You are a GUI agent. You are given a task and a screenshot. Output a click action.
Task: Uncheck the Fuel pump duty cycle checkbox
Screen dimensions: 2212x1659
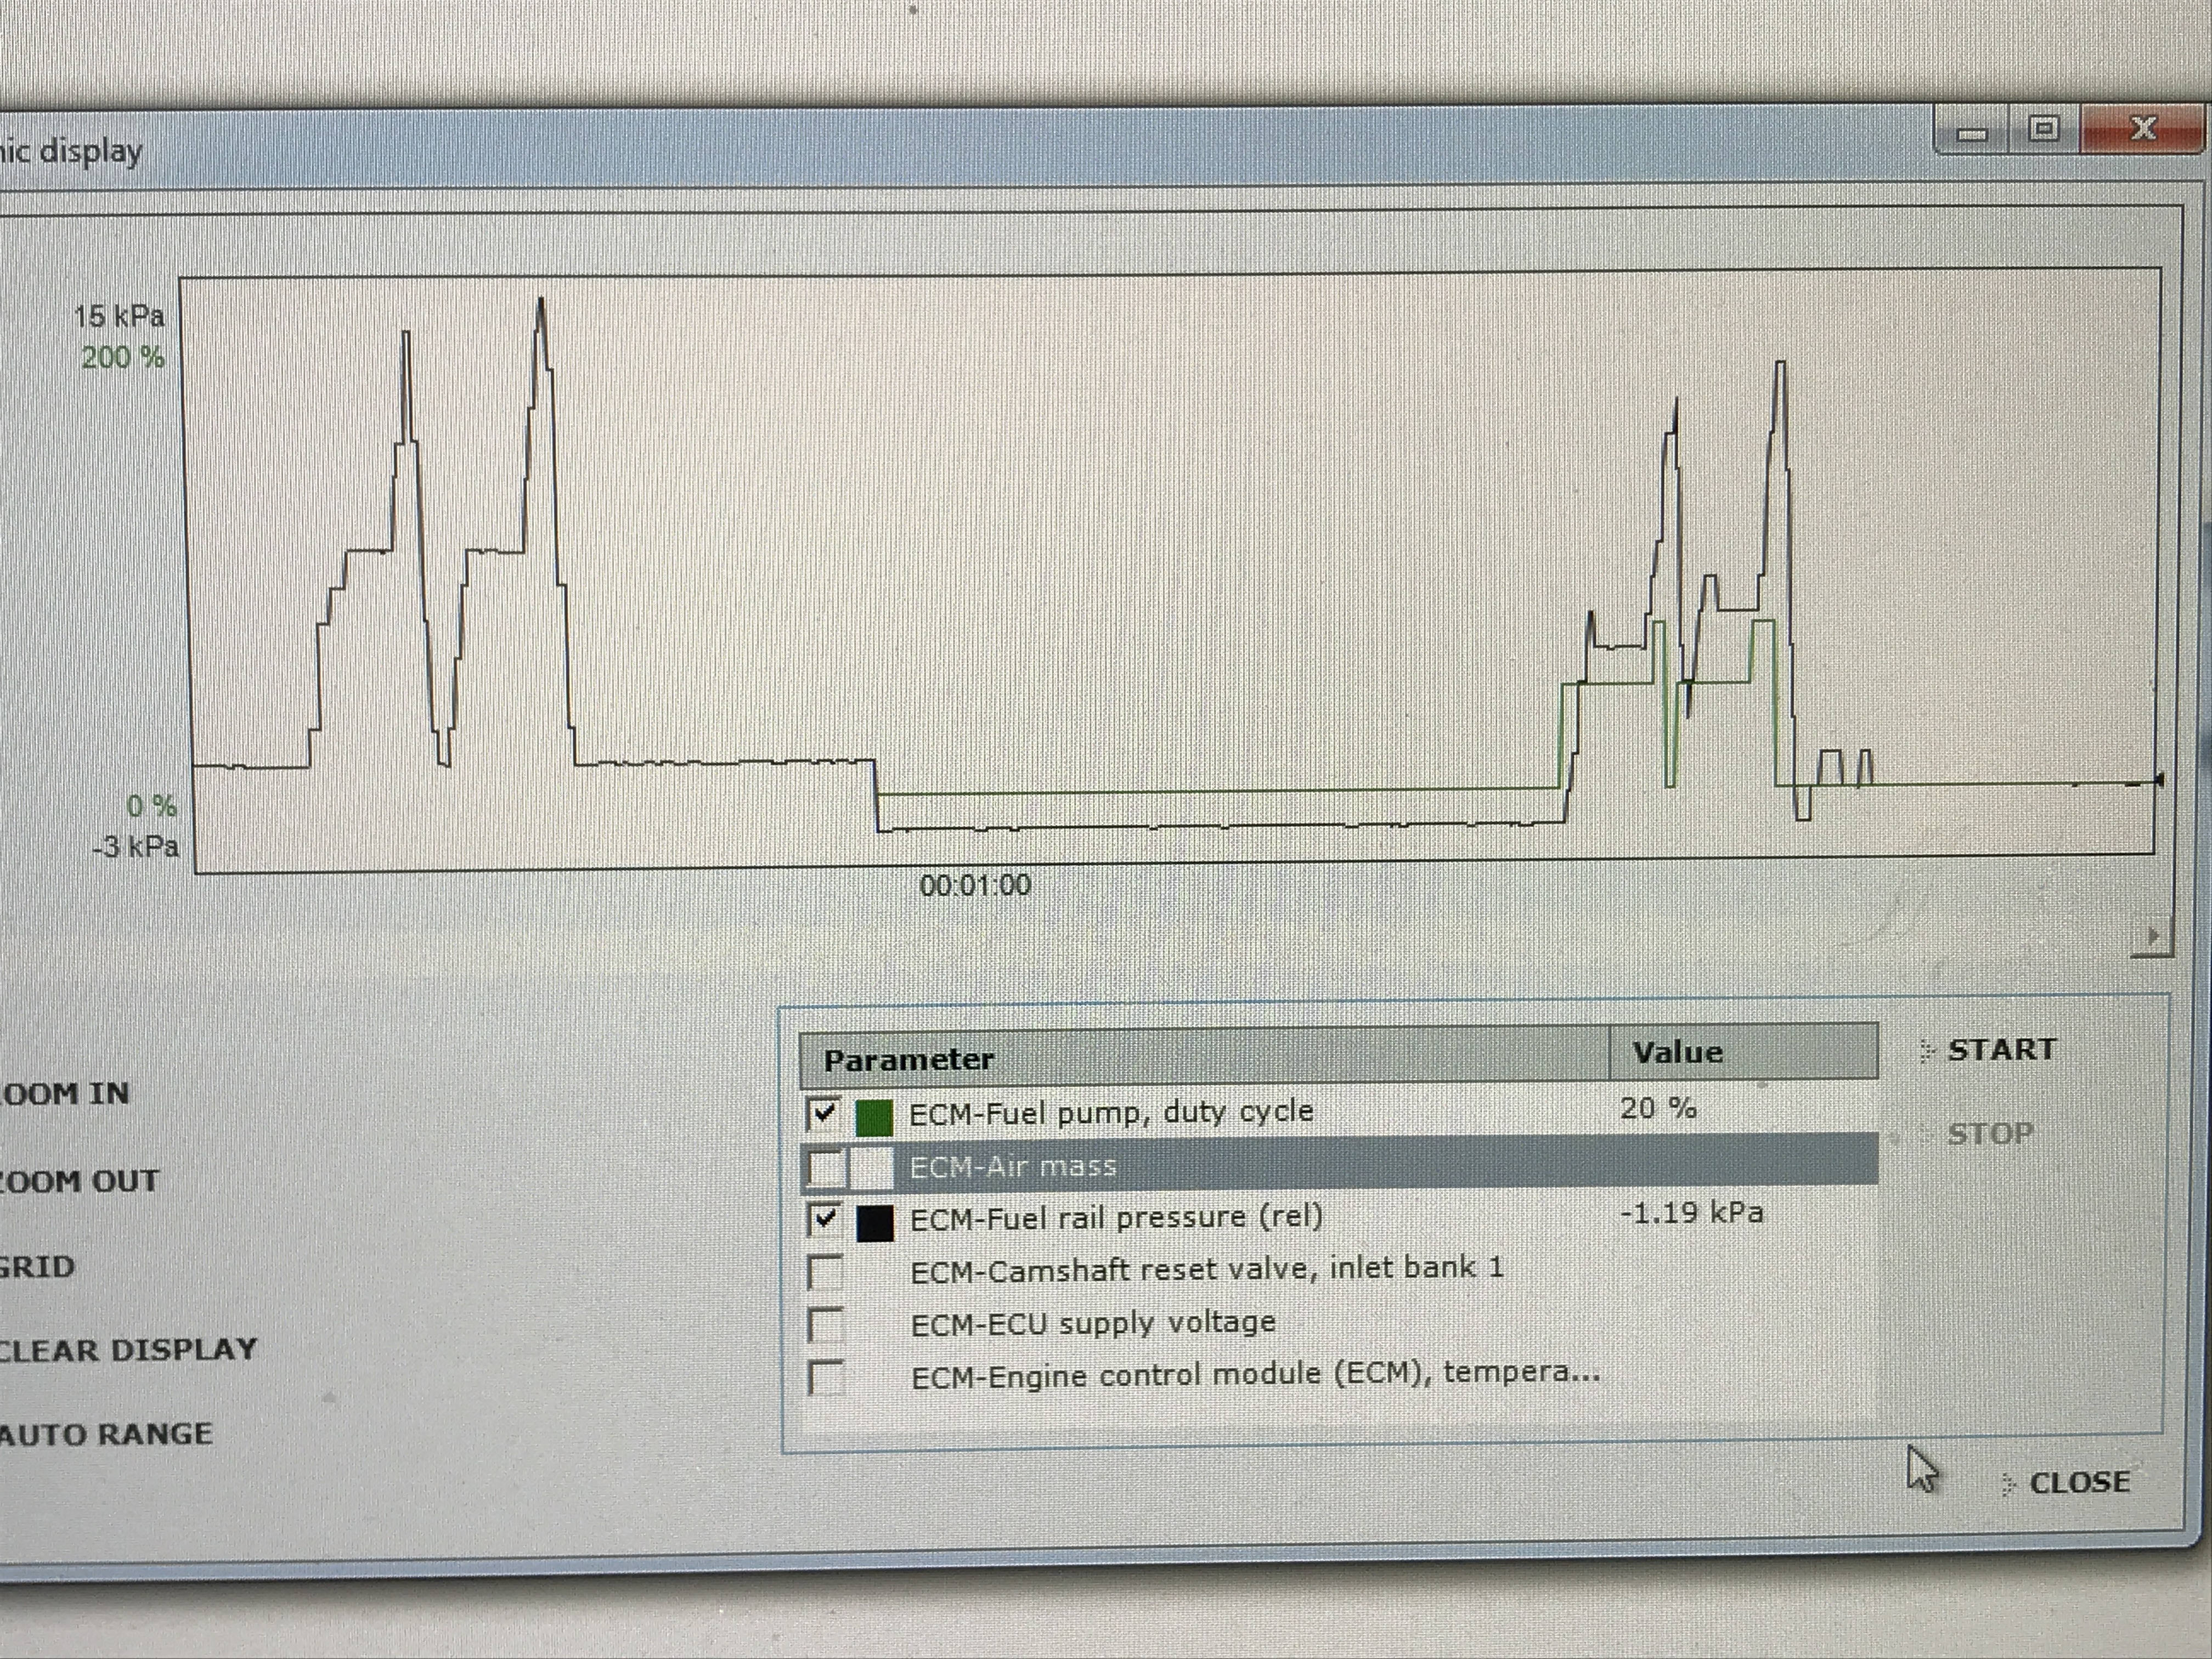point(823,1114)
